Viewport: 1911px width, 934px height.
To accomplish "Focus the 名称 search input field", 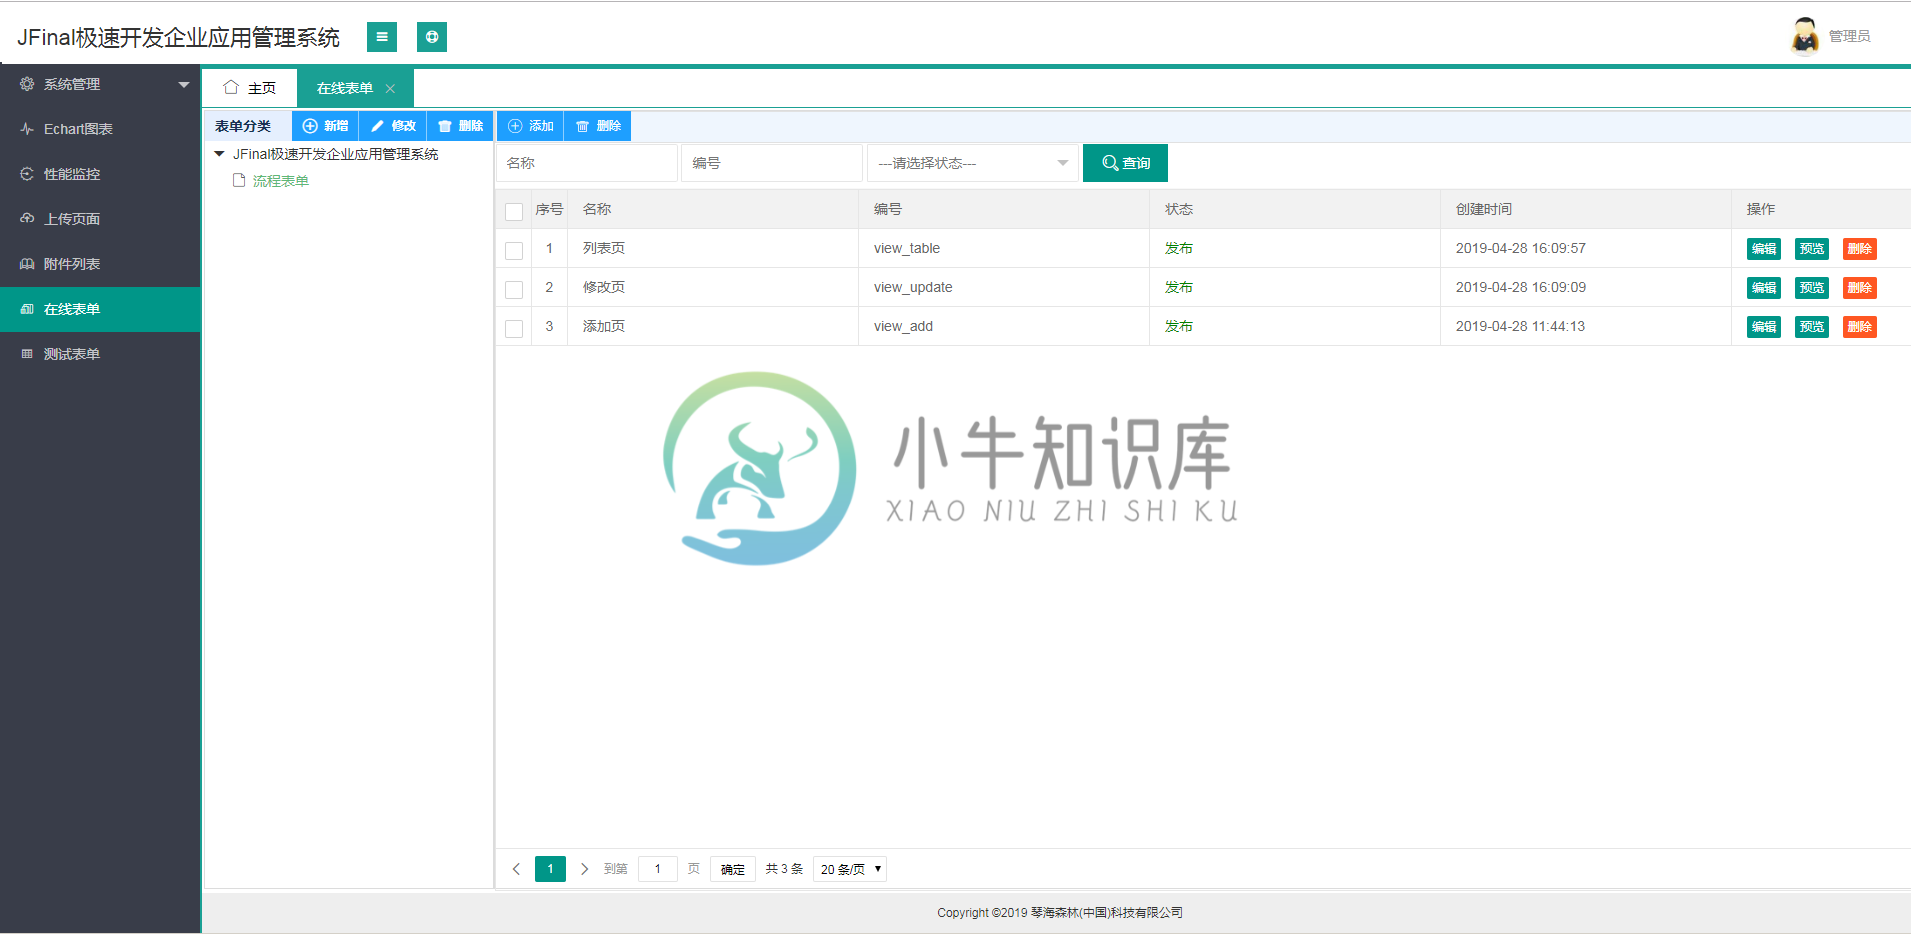I will click(587, 163).
